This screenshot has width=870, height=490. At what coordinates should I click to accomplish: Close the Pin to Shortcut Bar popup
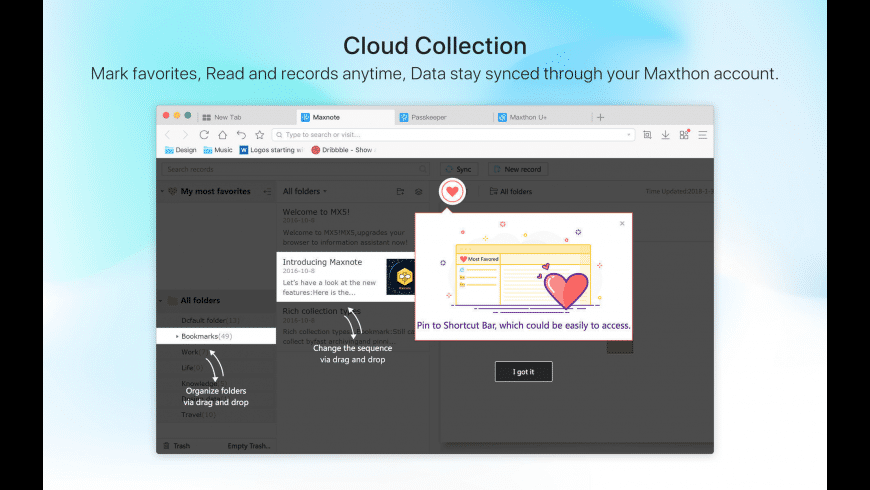pyautogui.click(x=622, y=224)
